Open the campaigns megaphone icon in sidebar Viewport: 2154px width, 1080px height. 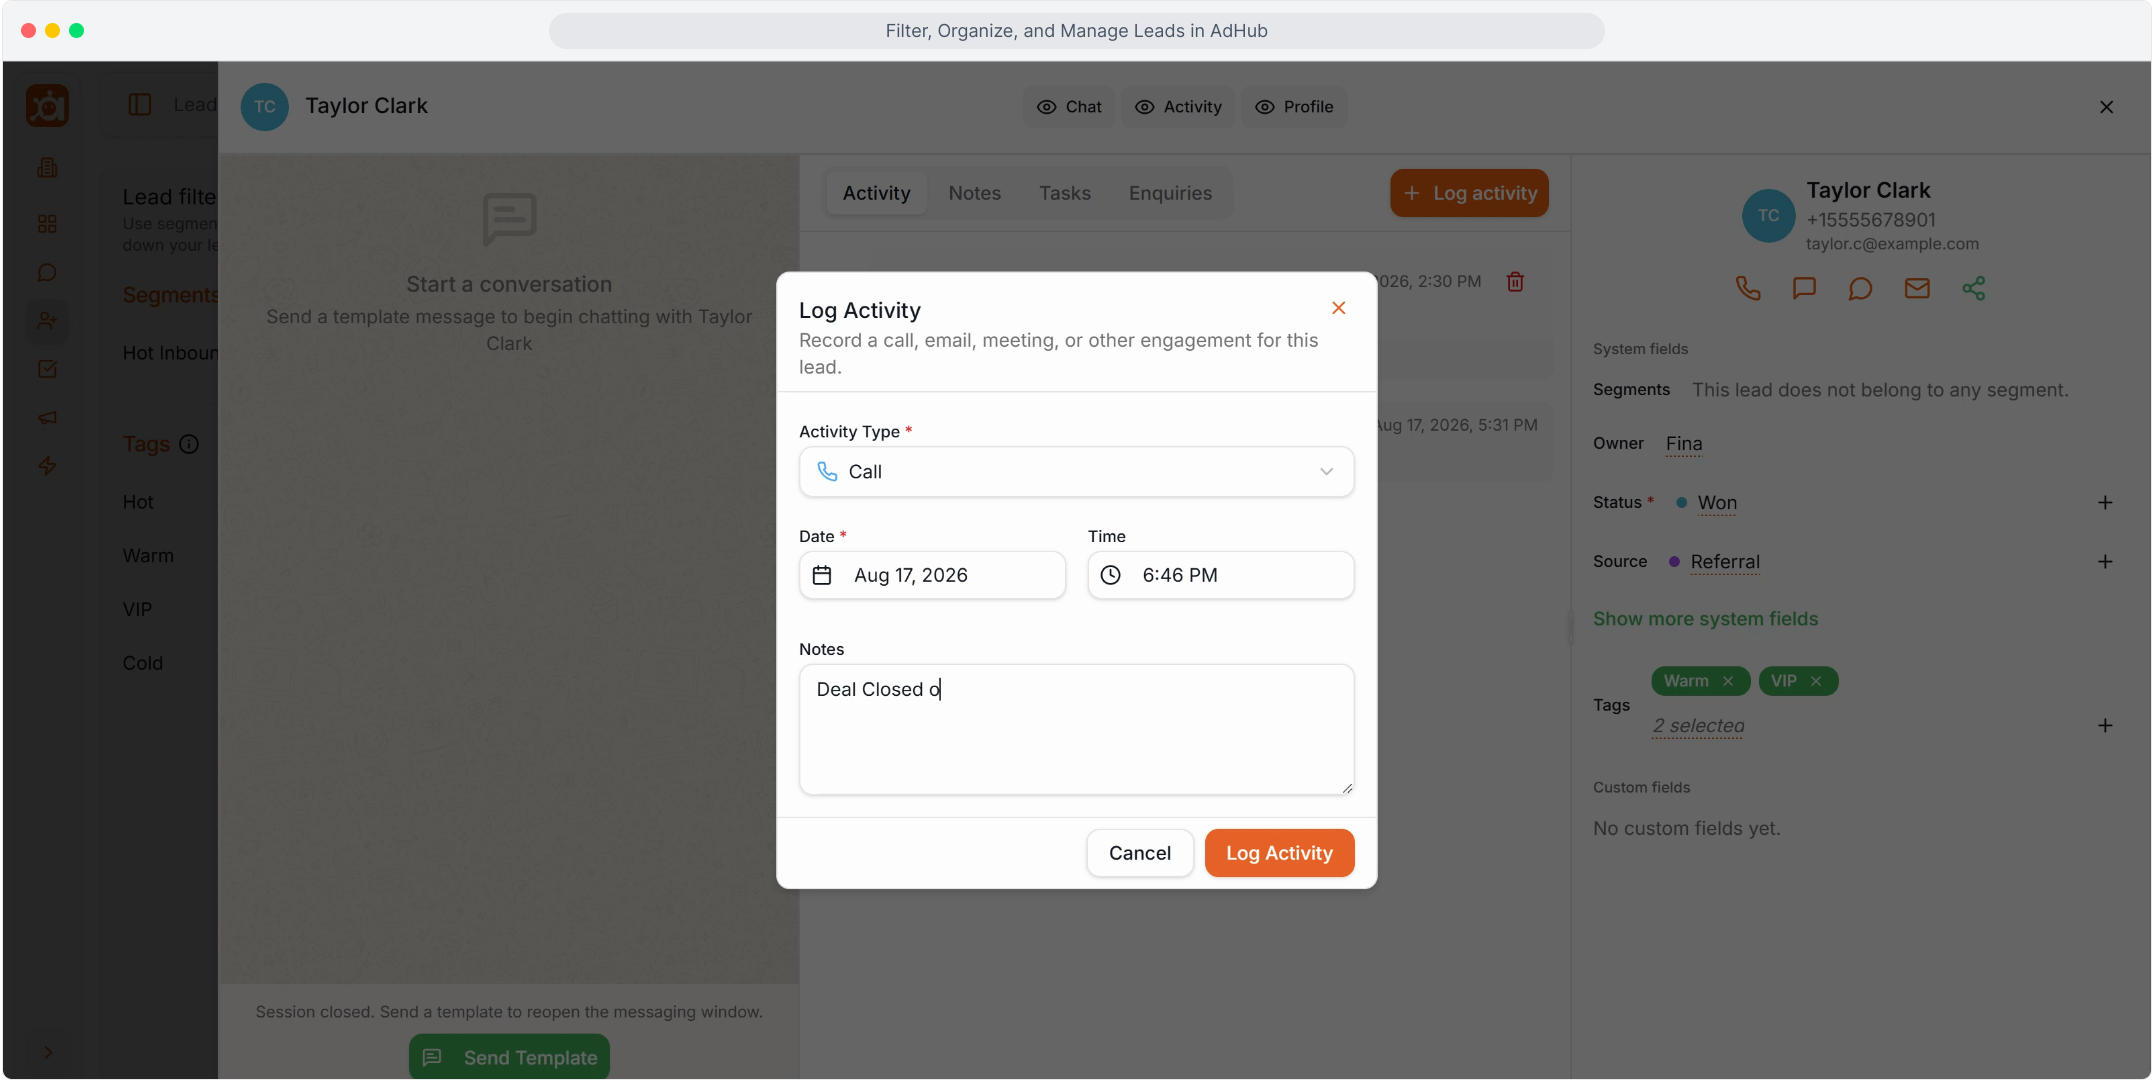click(x=47, y=417)
